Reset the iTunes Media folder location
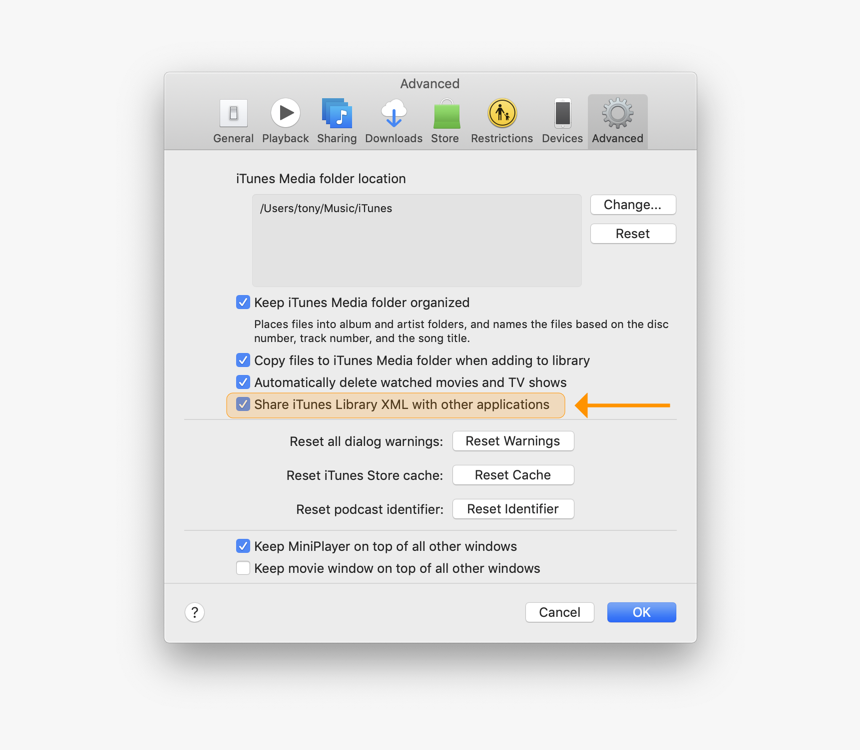860x750 pixels. click(x=632, y=233)
